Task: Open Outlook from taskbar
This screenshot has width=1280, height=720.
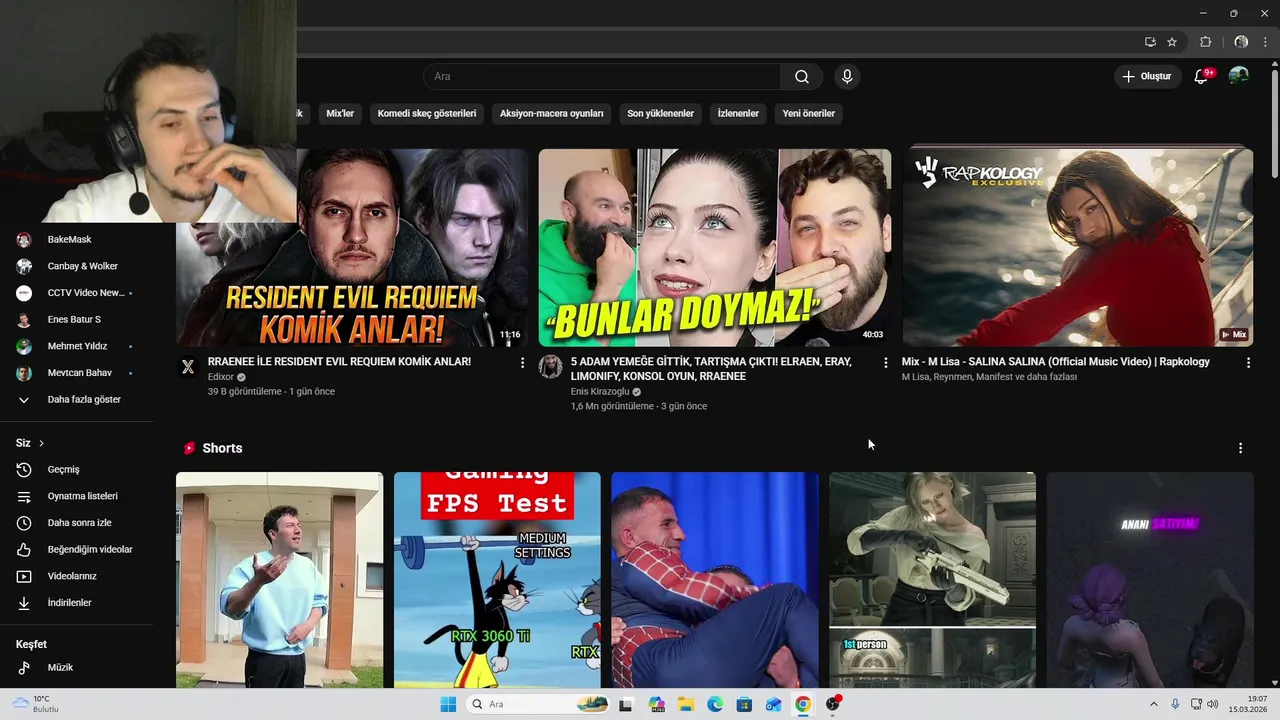Action: [x=773, y=704]
